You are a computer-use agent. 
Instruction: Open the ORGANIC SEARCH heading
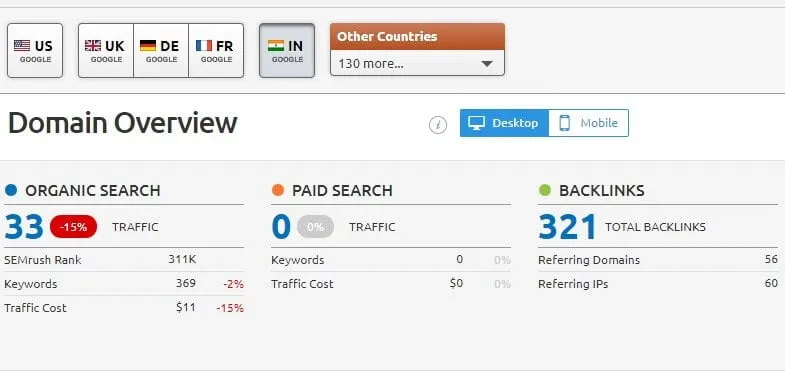[x=93, y=191]
